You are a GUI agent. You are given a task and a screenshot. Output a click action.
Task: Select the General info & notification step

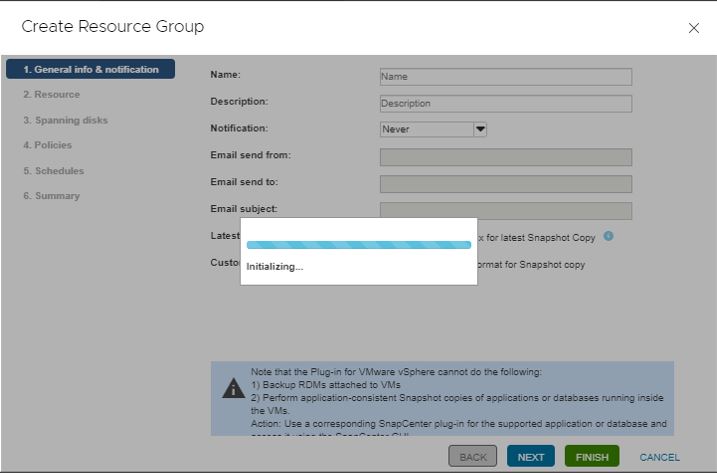[x=90, y=69]
